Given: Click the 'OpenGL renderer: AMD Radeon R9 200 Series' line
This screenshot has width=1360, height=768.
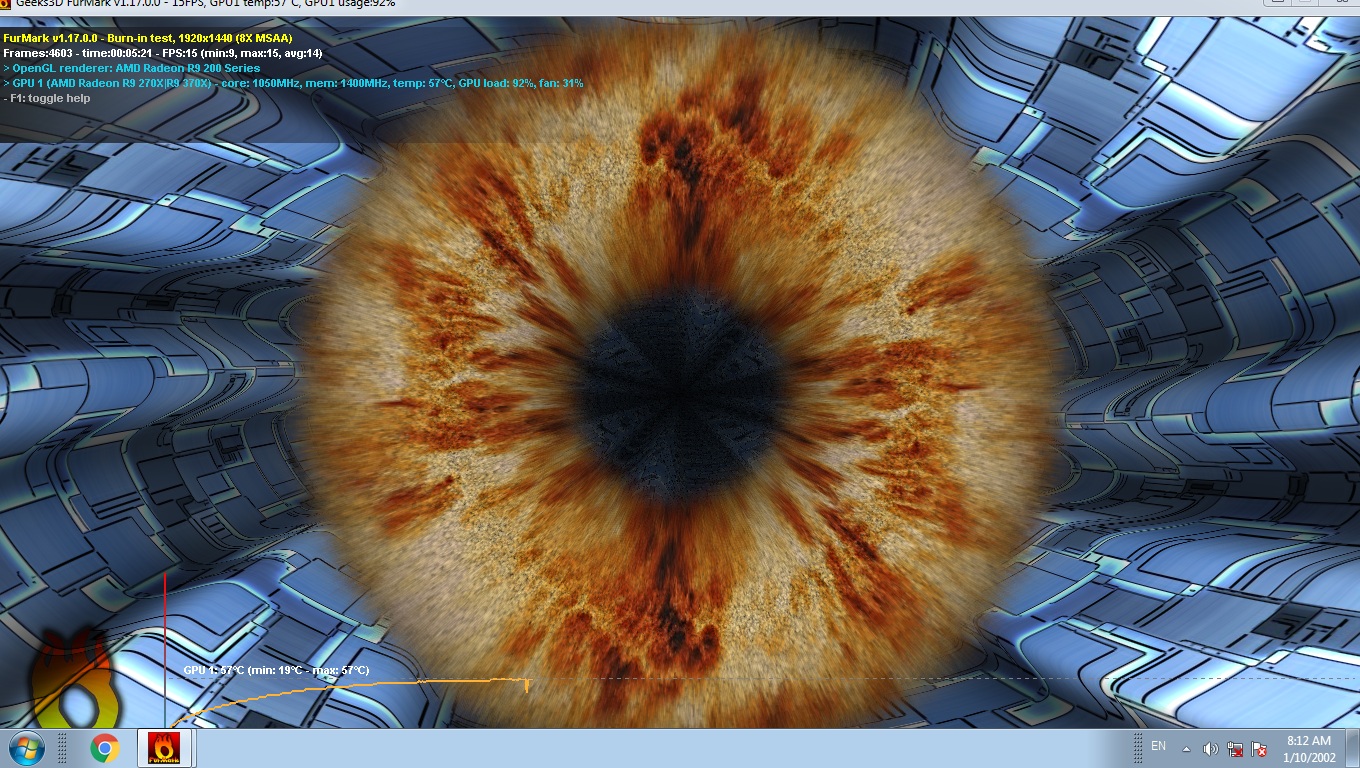Looking at the screenshot, I should tap(132, 68).
